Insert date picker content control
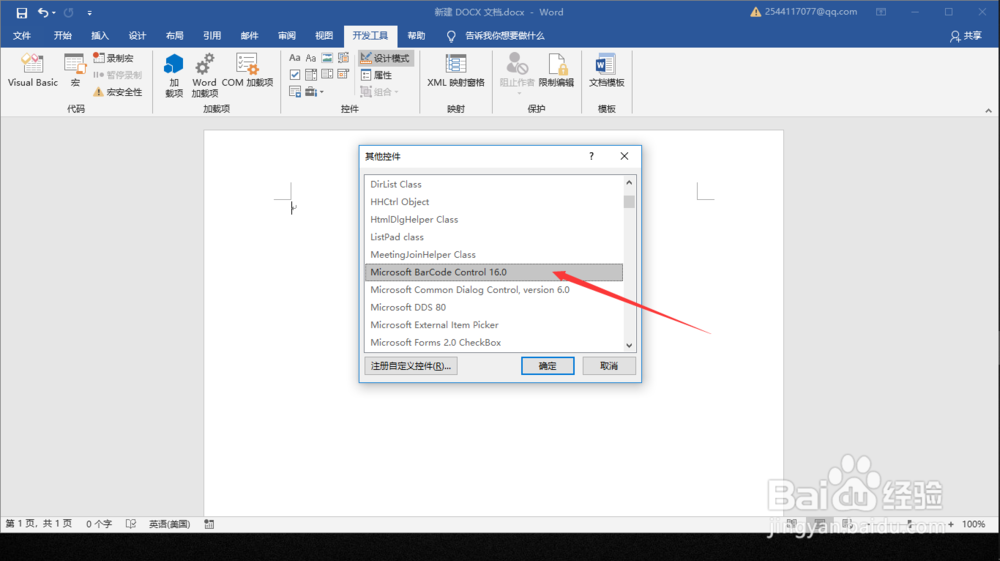The height and width of the screenshot is (561, 1000). (343, 75)
